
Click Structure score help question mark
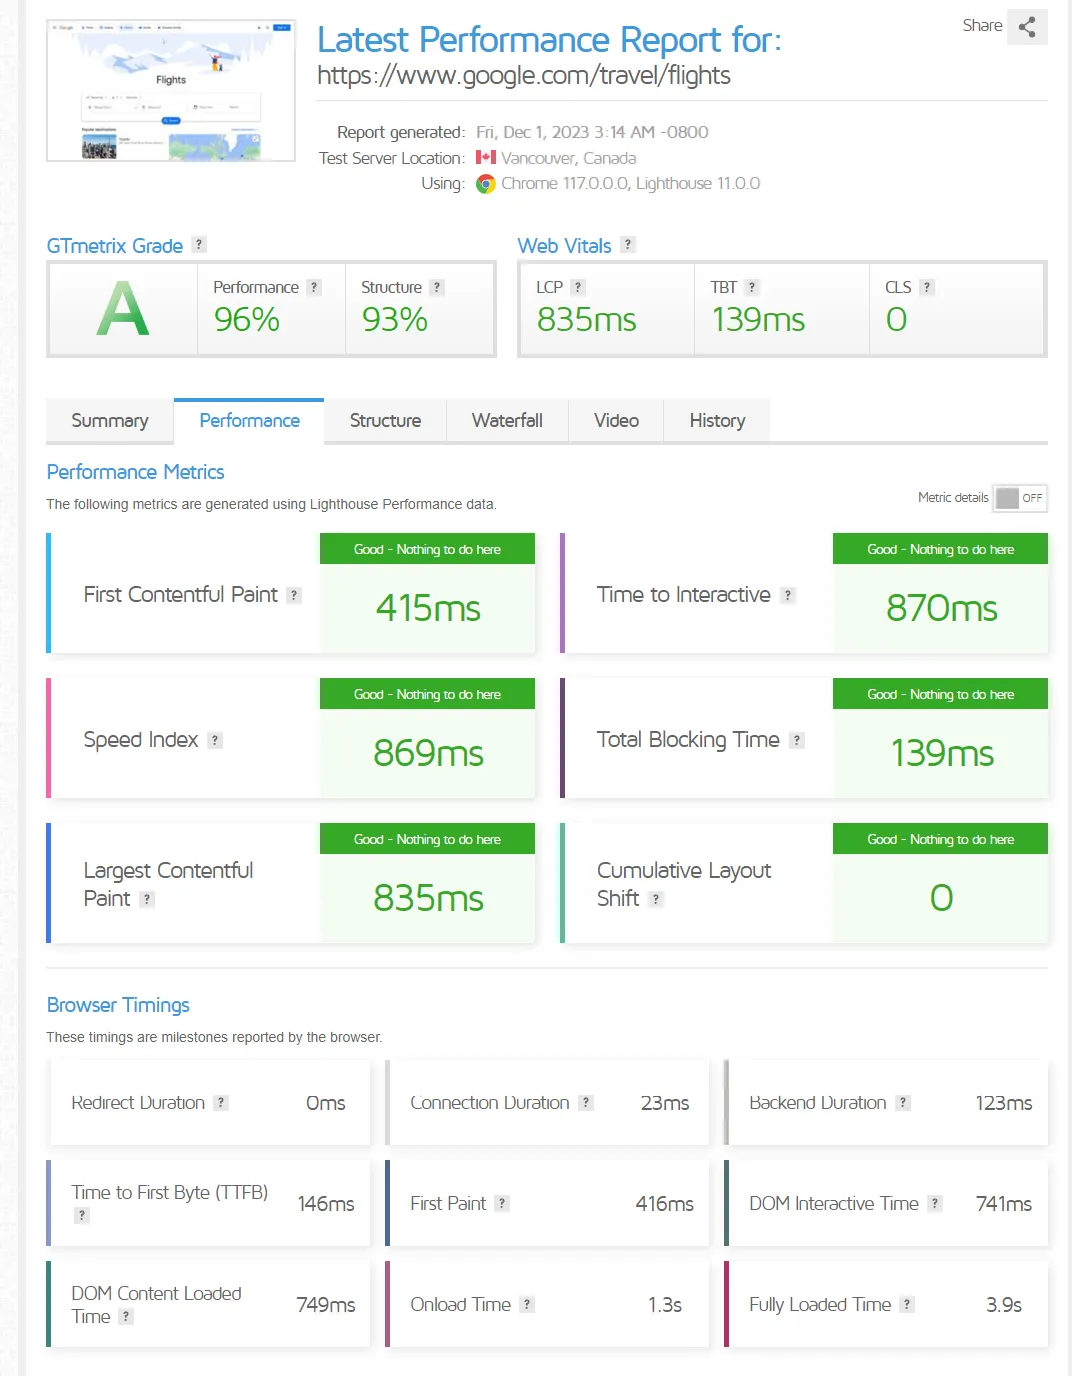pyautogui.click(x=436, y=287)
